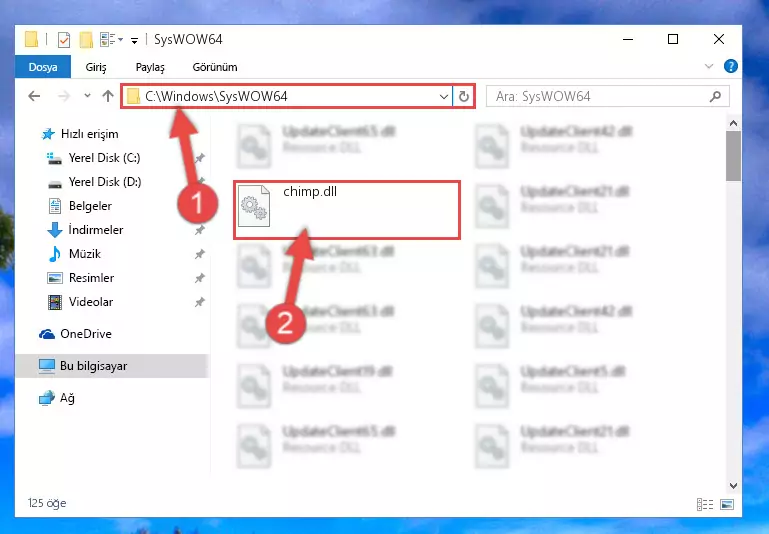Open İndirmeler in the sidebar
This screenshot has height=534, width=769.
click(x=96, y=229)
